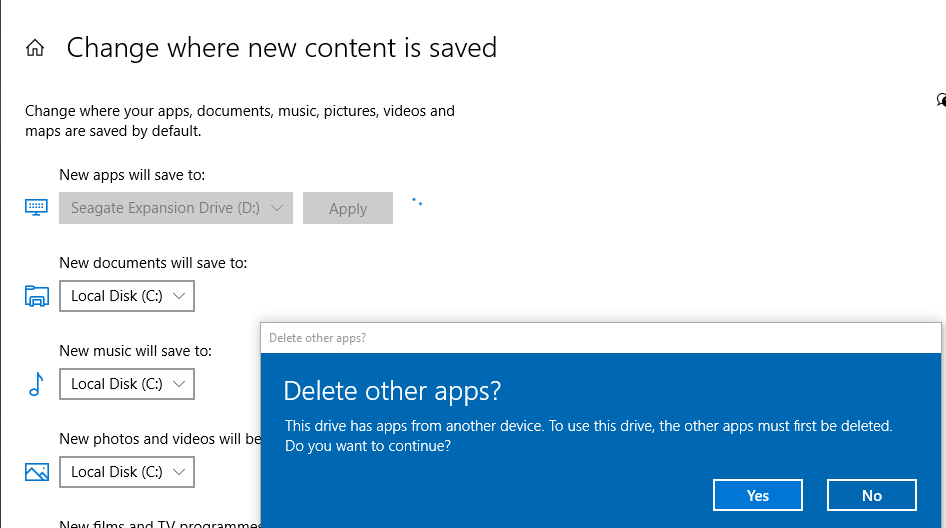
Task: Expand the new documents Local Disk (C:) dropdown
Action: [127, 296]
